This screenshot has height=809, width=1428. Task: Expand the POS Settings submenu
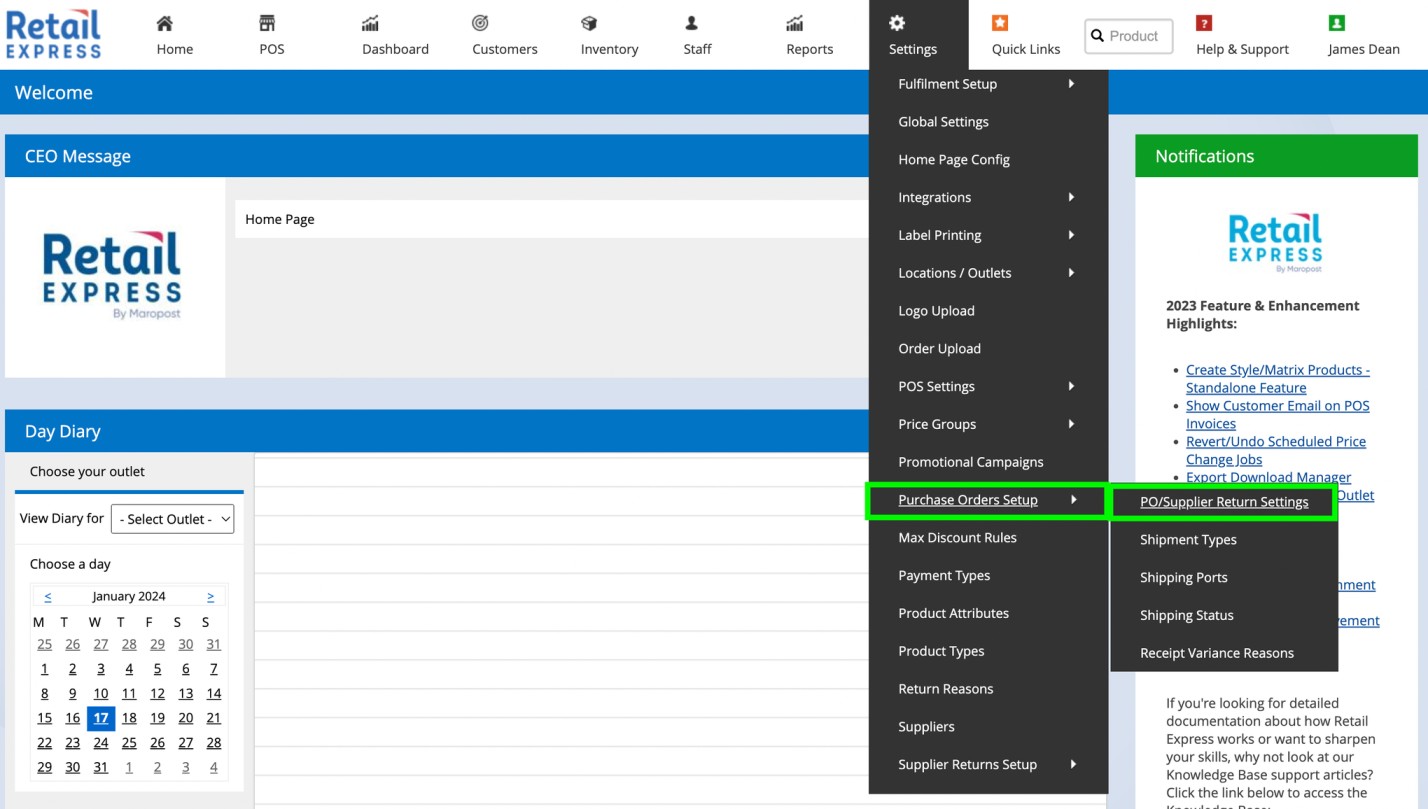988,386
